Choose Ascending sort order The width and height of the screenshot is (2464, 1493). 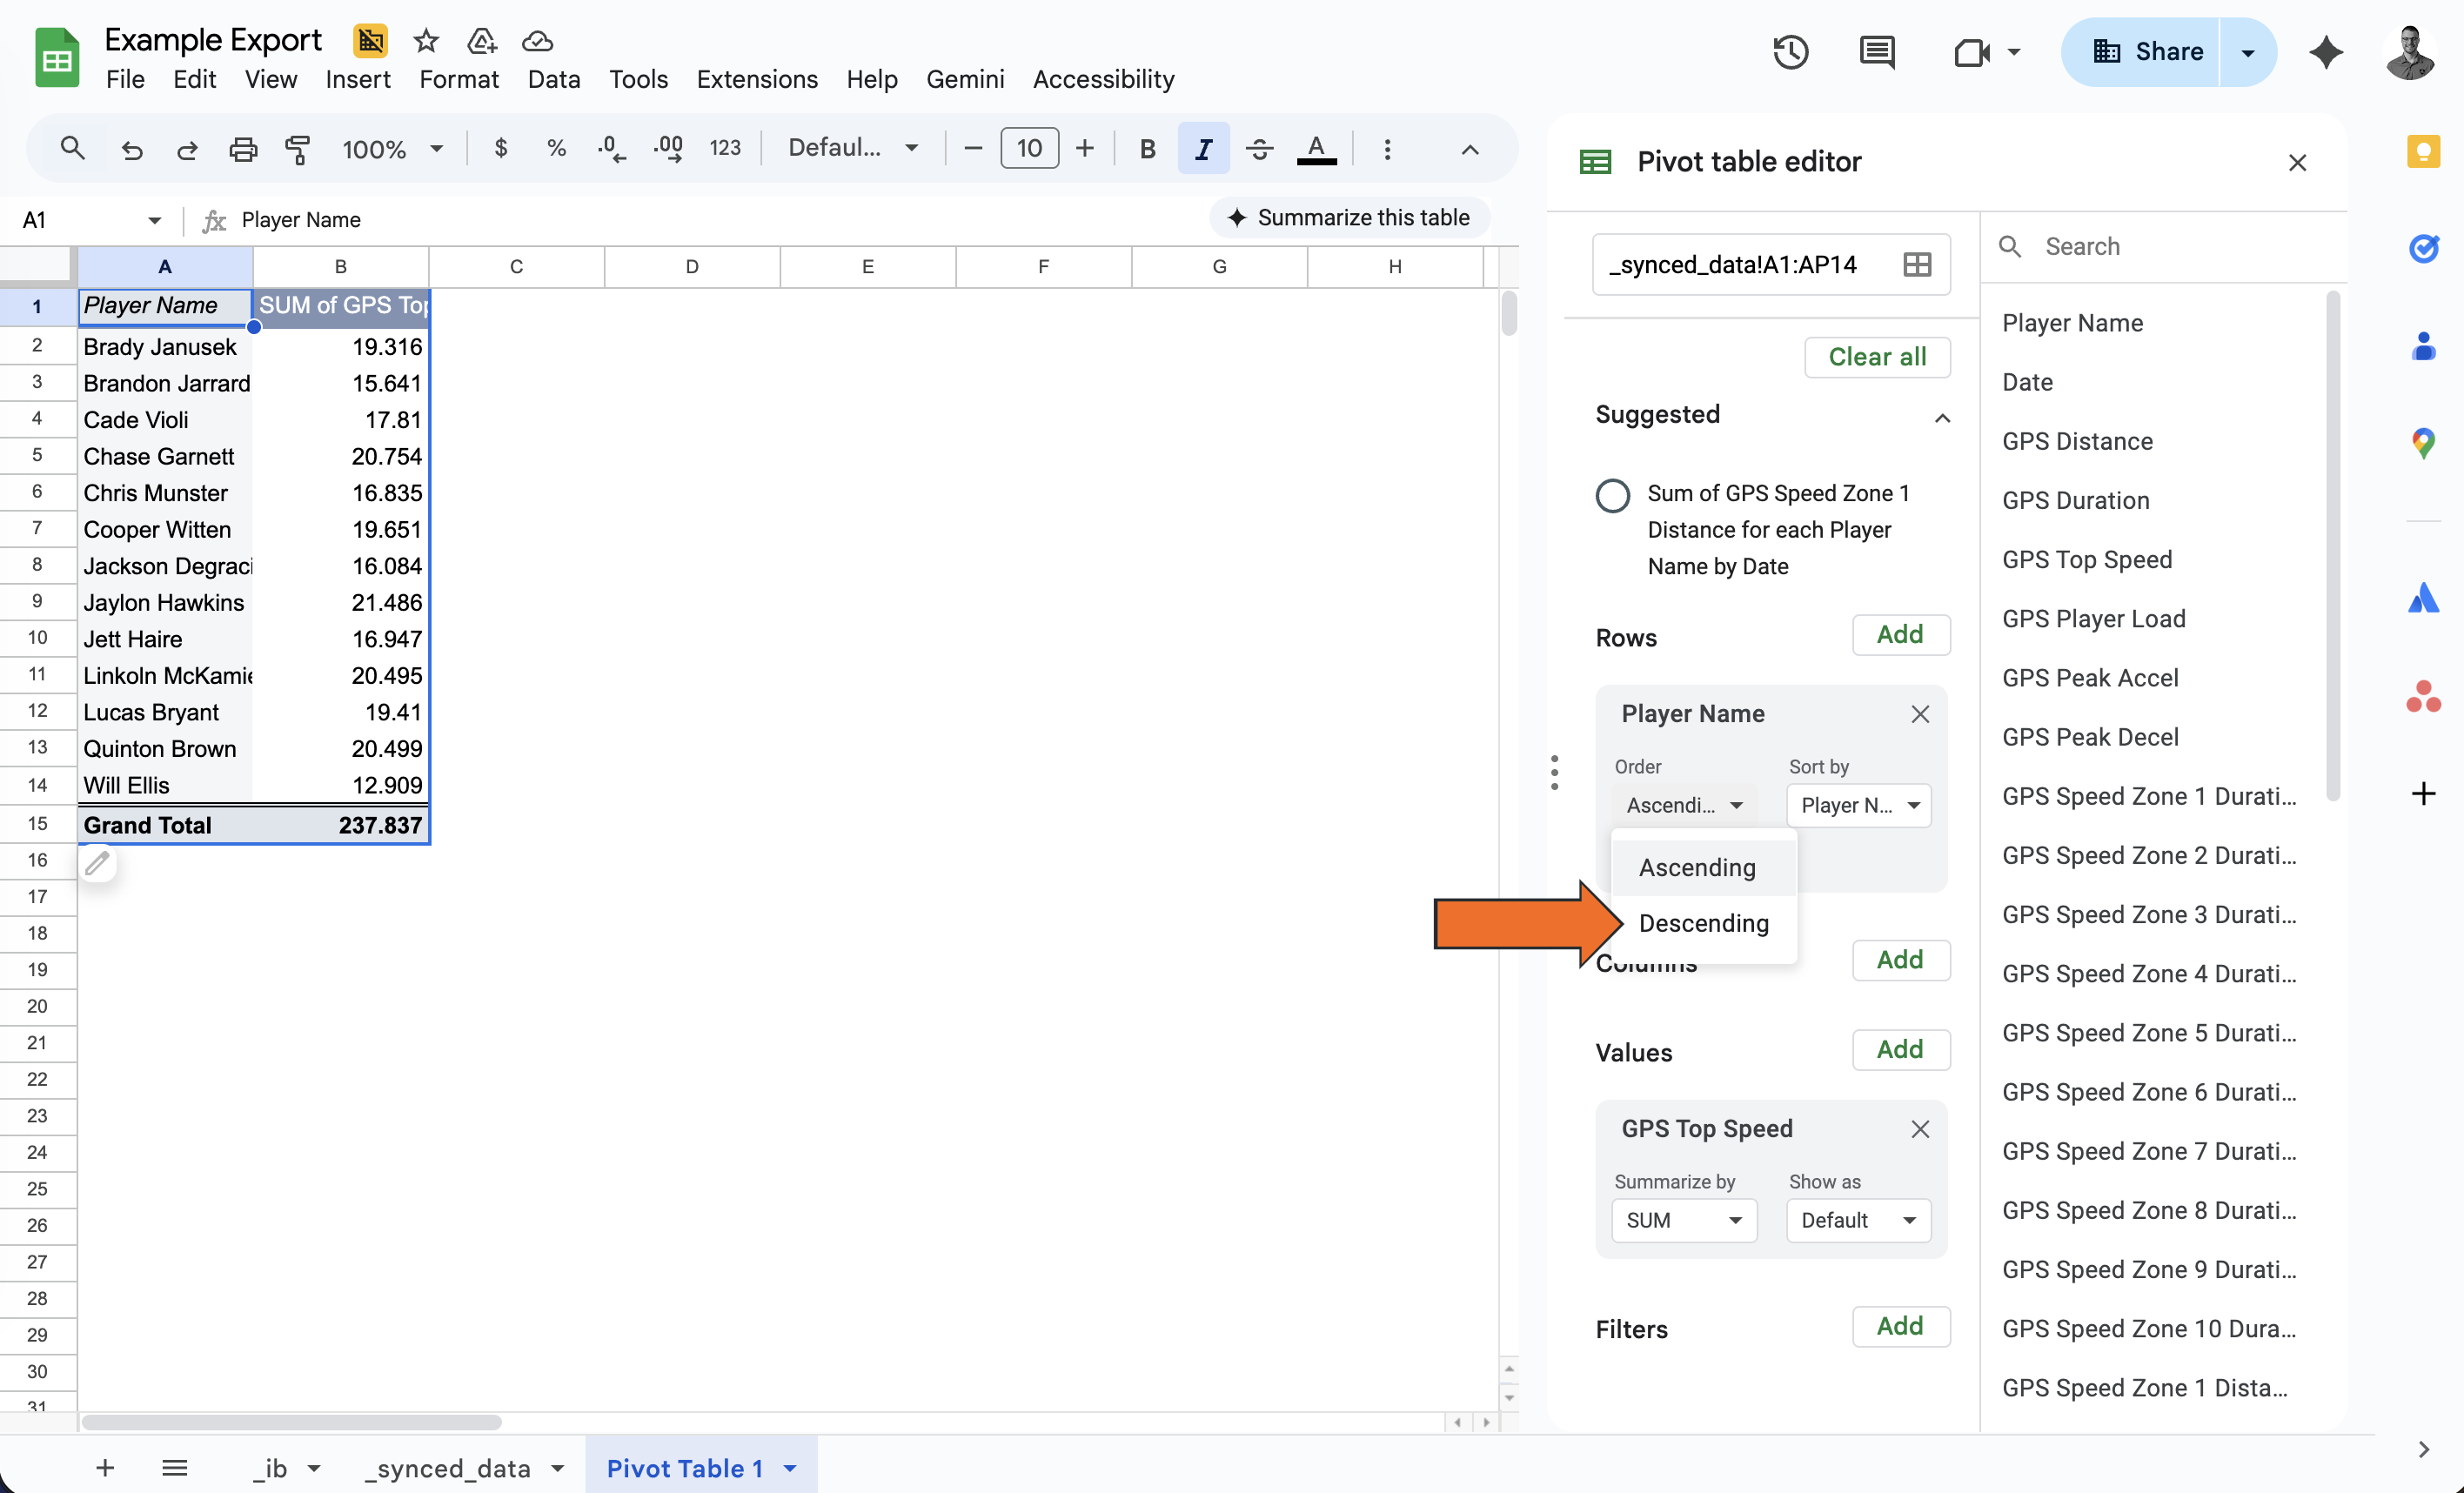click(x=1703, y=867)
